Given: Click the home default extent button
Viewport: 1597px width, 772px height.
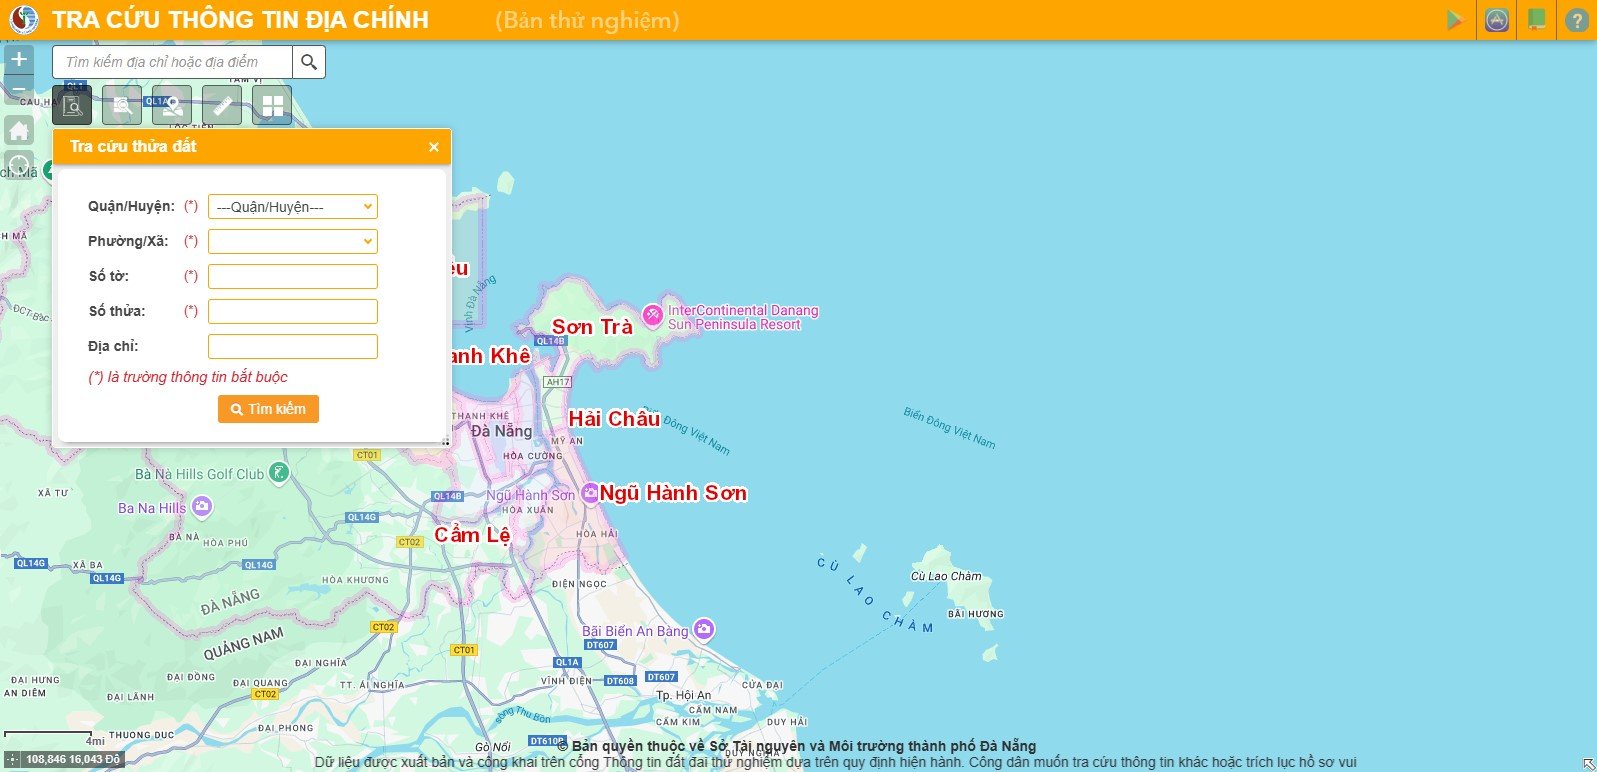Looking at the screenshot, I should [x=19, y=131].
